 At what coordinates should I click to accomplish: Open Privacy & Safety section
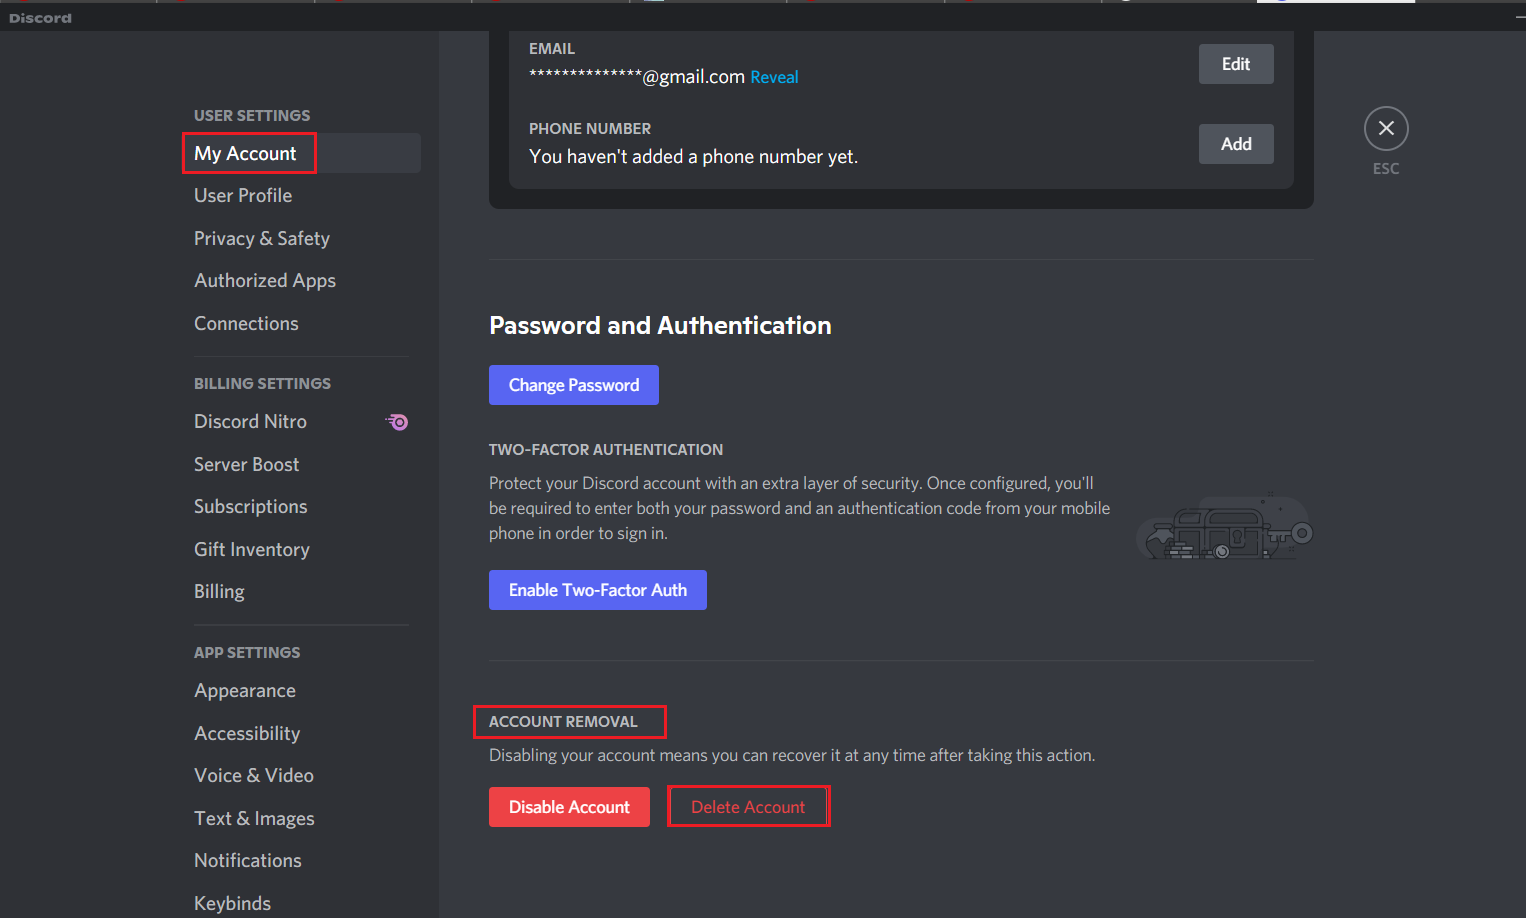point(262,239)
